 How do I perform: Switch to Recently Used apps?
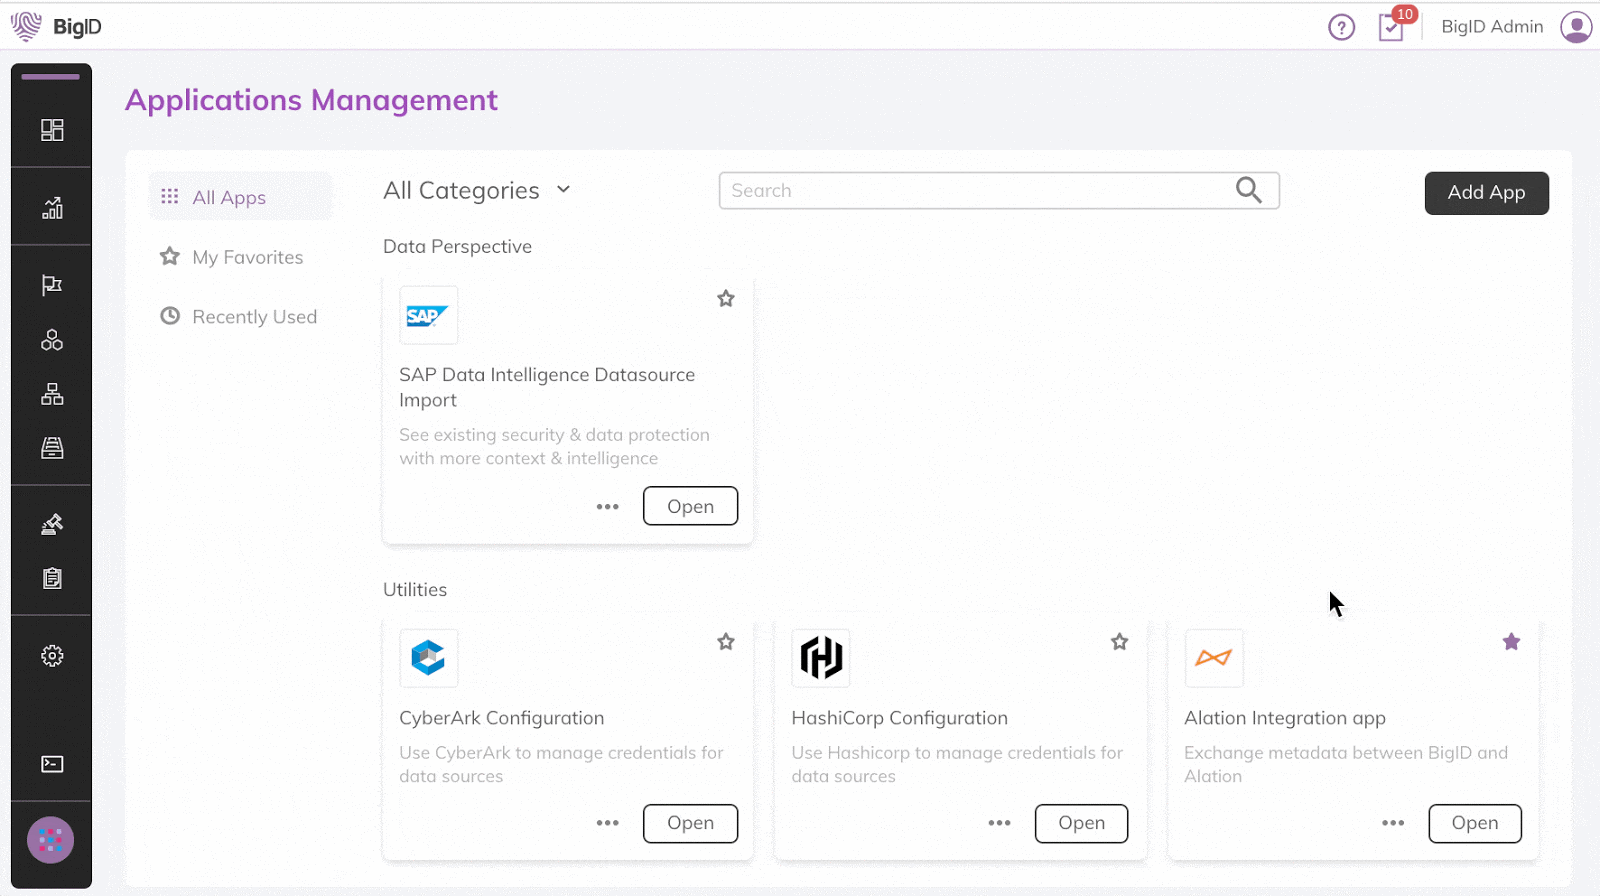[x=254, y=317]
